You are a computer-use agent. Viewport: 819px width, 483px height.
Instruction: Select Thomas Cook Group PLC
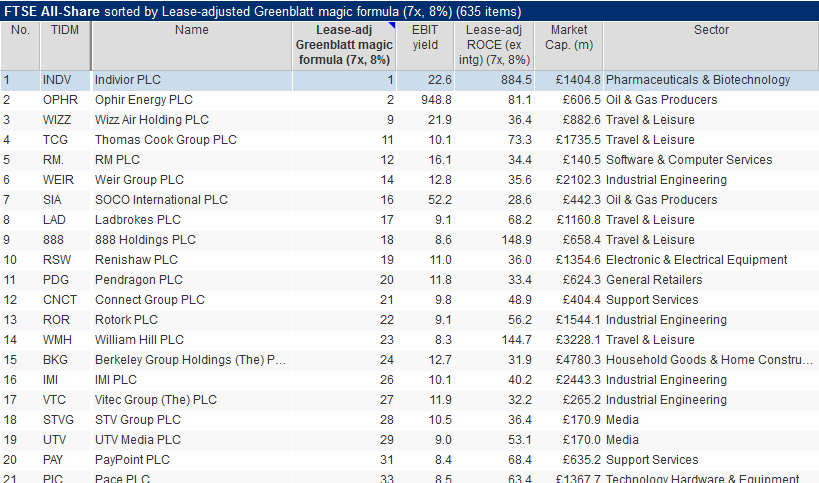(166, 140)
